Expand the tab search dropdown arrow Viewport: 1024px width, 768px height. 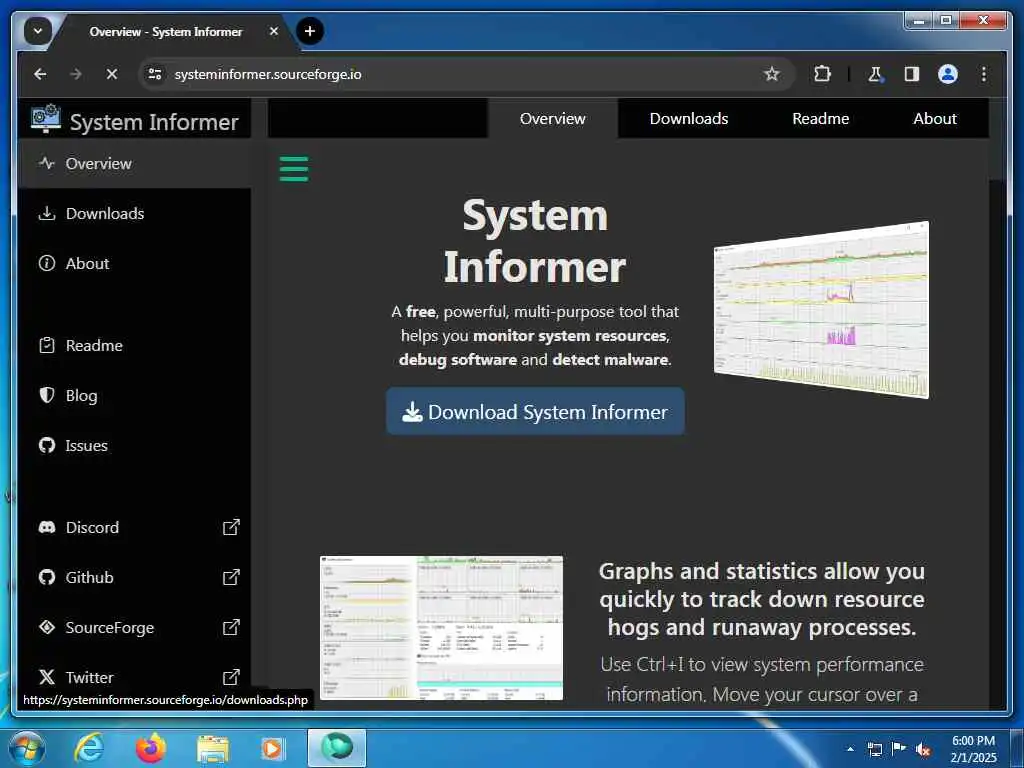[x=38, y=31]
